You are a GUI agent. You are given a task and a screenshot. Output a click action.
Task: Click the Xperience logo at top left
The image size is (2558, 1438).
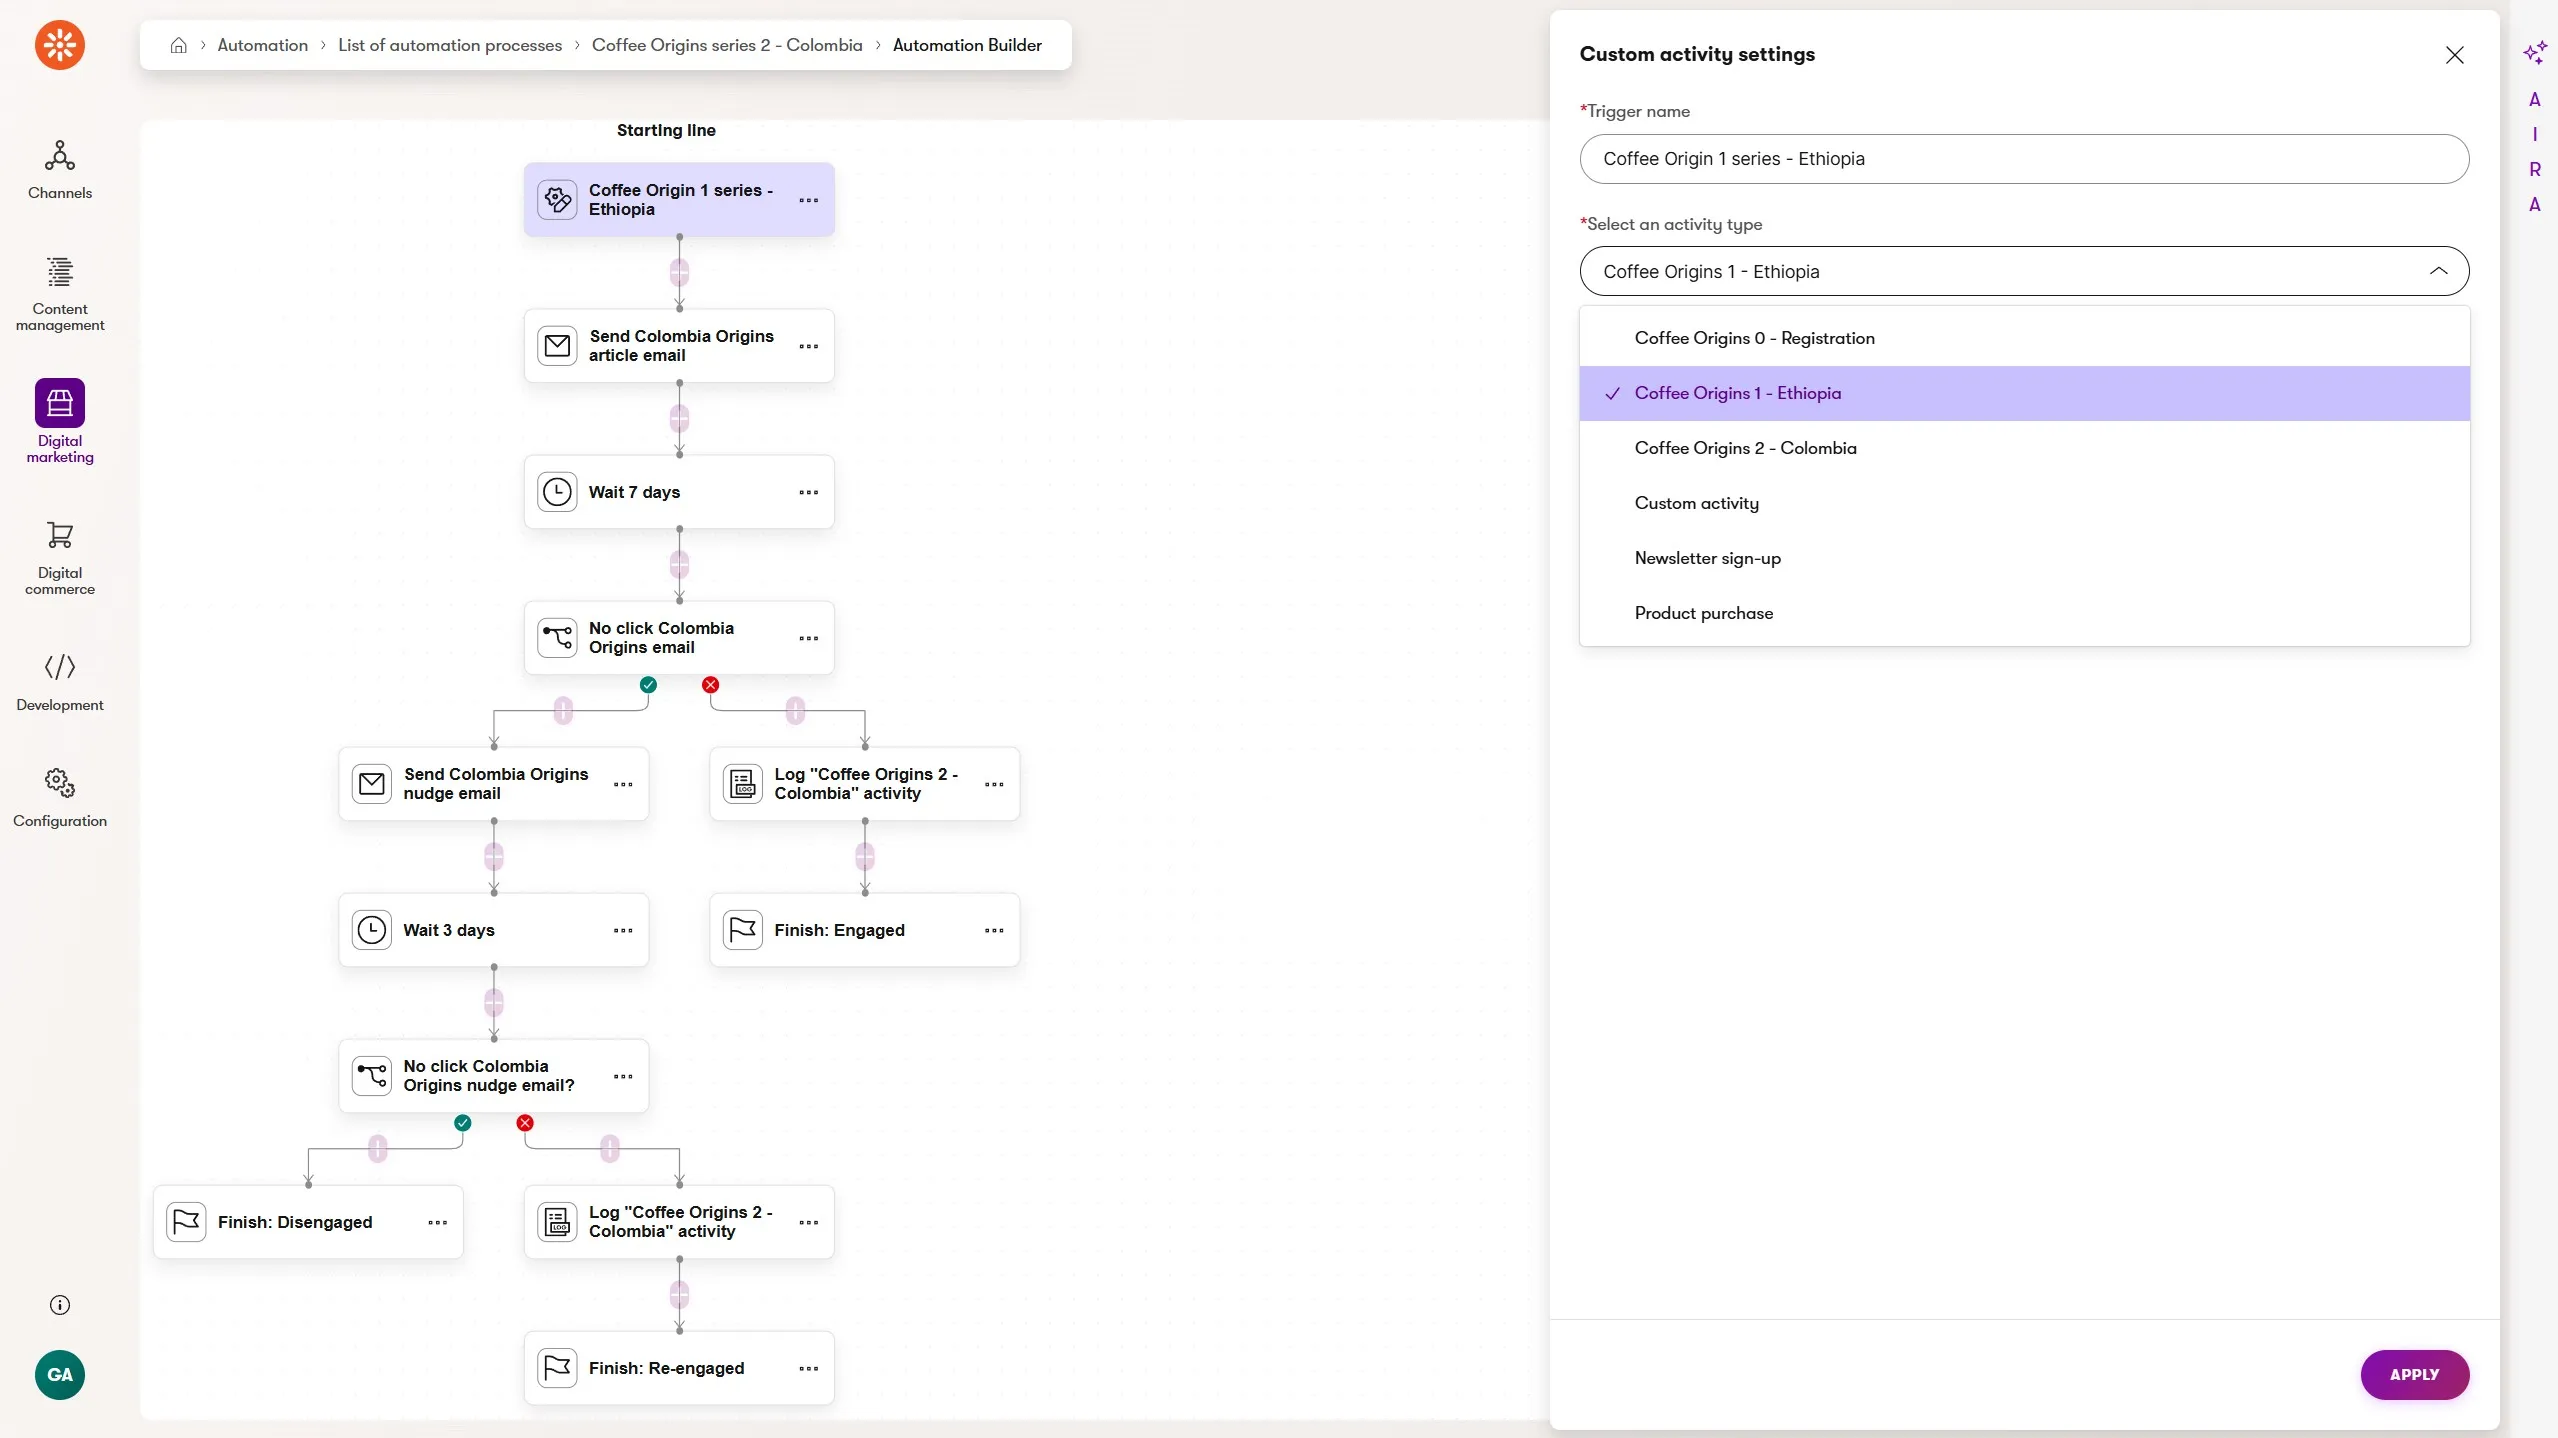pos(59,45)
